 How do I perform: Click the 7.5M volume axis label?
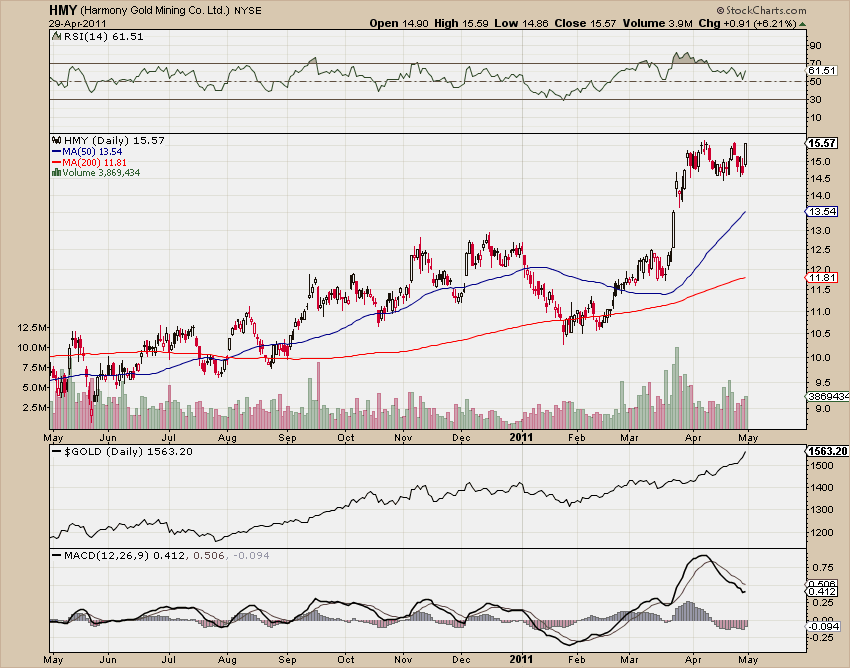tap(35, 368)
